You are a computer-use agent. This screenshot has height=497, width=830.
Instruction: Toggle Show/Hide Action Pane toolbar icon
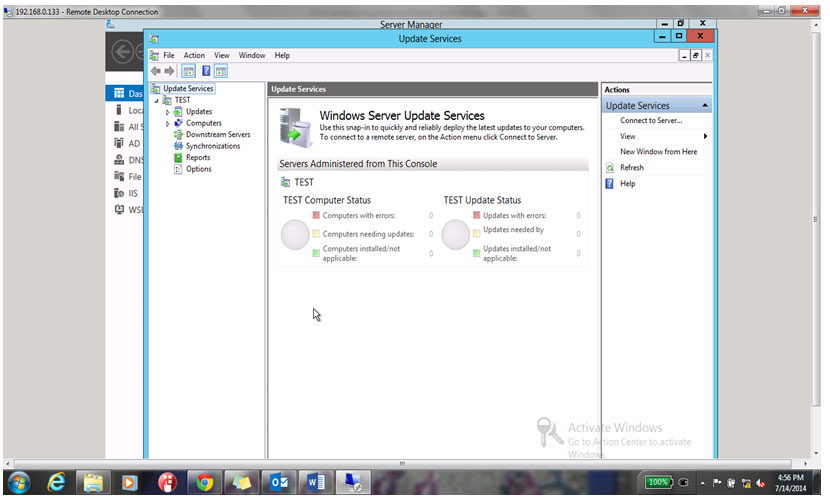pos(221,71)
